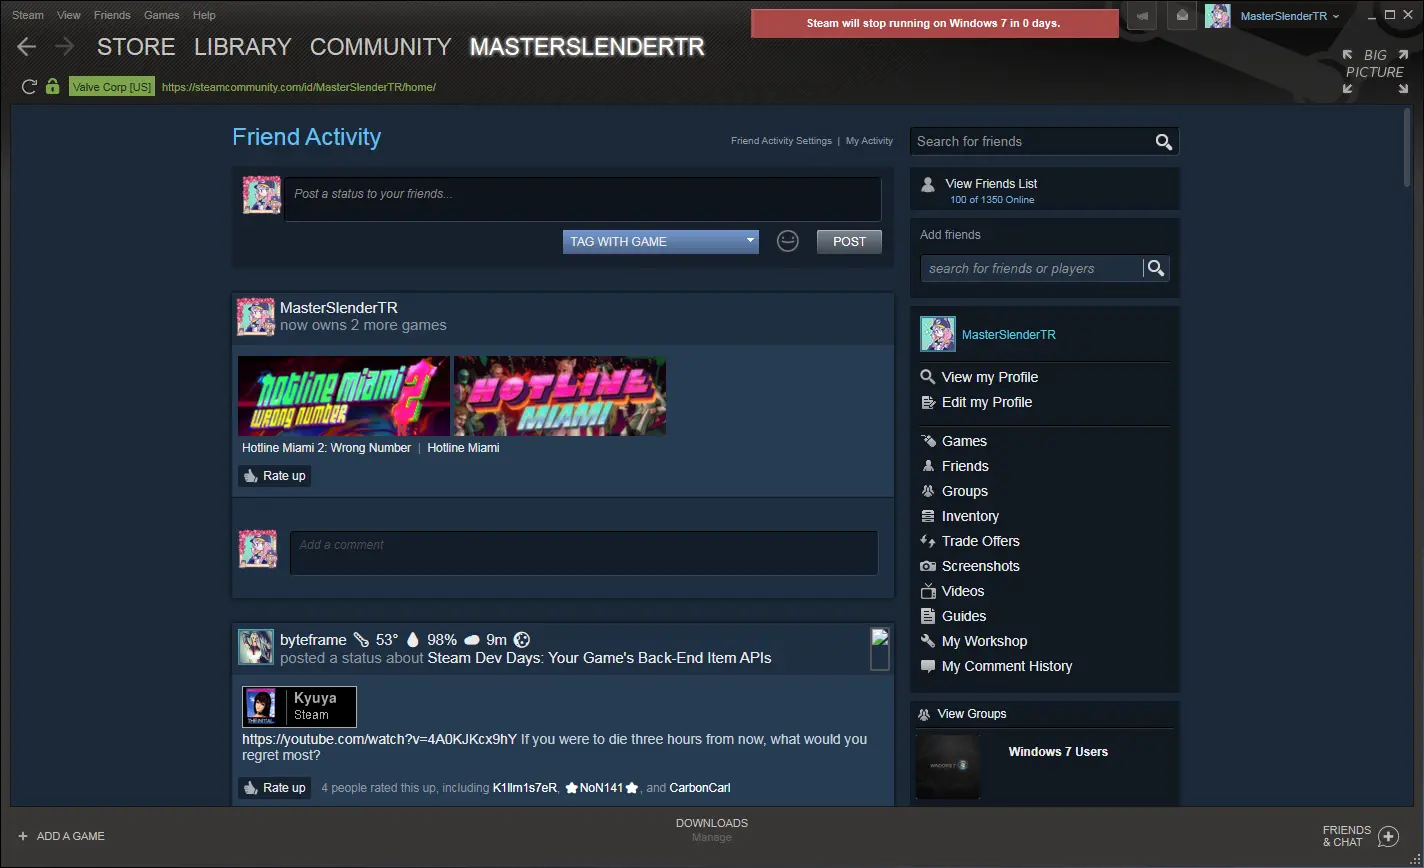
Task: Open the YouTube link in byteframe's post
Action: [x=379, y=740]
